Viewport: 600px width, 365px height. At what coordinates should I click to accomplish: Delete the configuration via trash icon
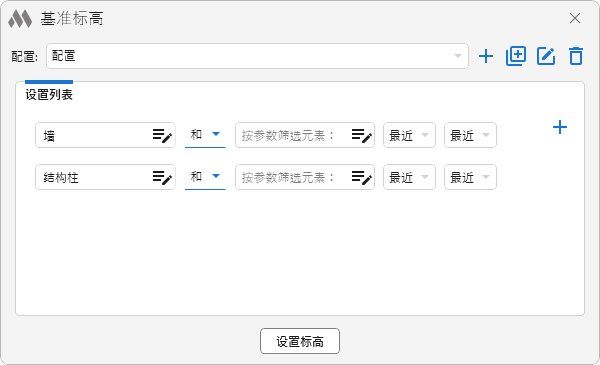click(576, 56)
